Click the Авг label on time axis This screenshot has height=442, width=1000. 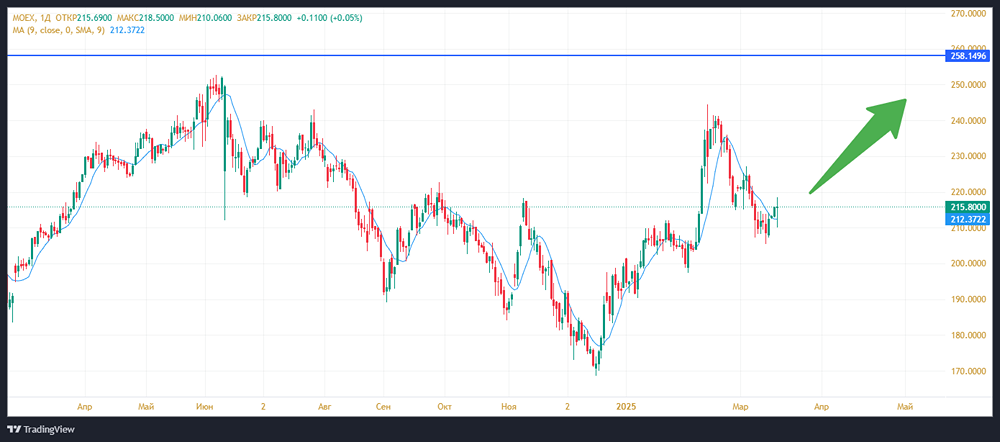[x=324, y=407]
